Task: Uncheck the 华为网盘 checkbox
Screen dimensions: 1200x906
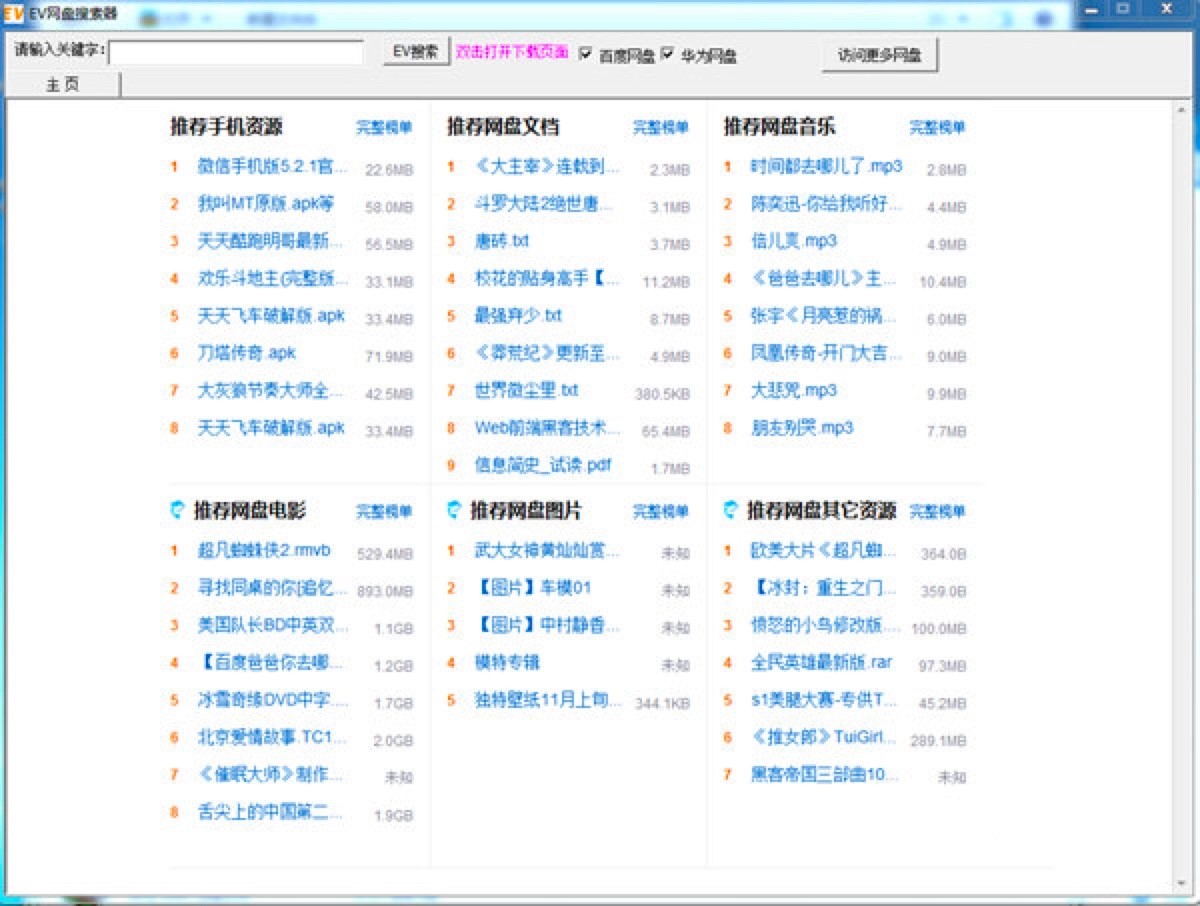Action: (x=668, y=53)
